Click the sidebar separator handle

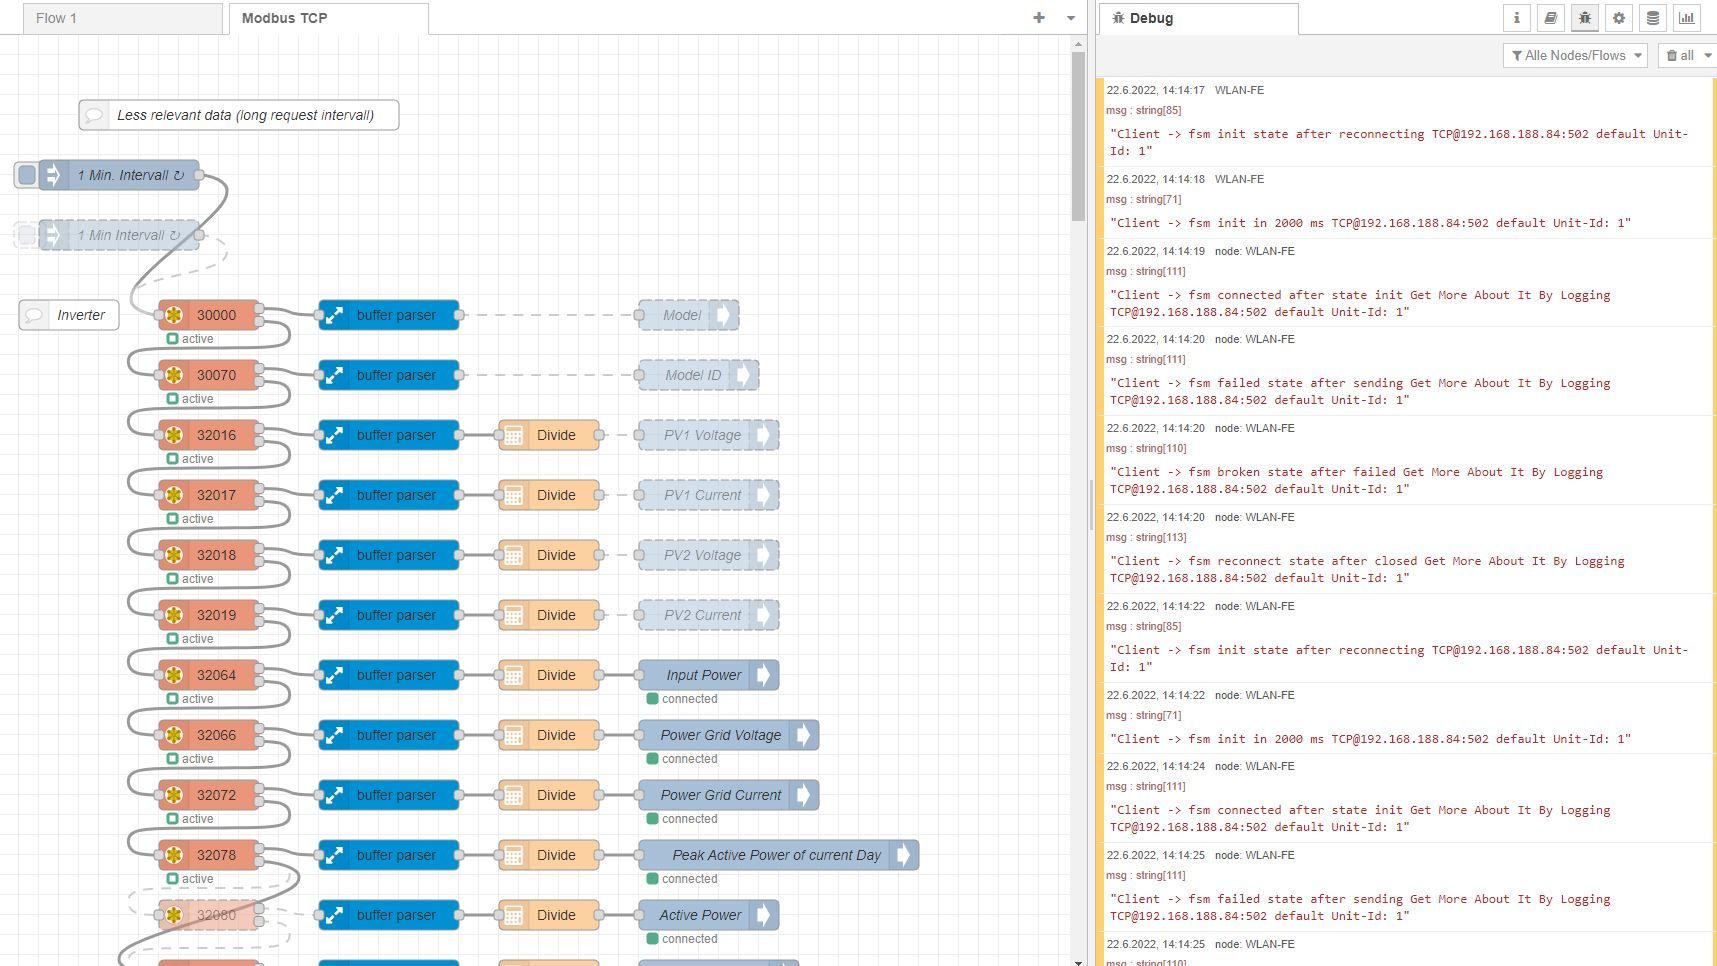click(x=1091, y=505)
